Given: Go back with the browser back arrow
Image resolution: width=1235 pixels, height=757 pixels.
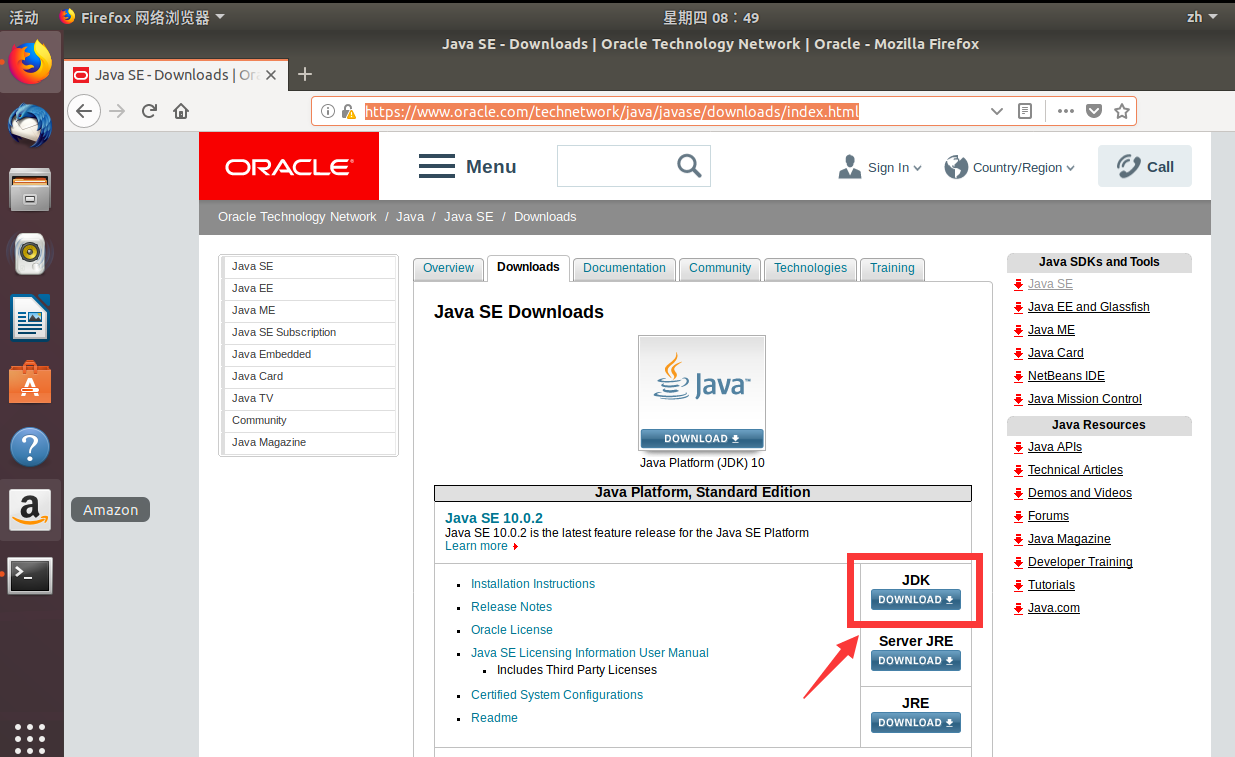Looking at the screenshot, I should (x=84, y=111).
